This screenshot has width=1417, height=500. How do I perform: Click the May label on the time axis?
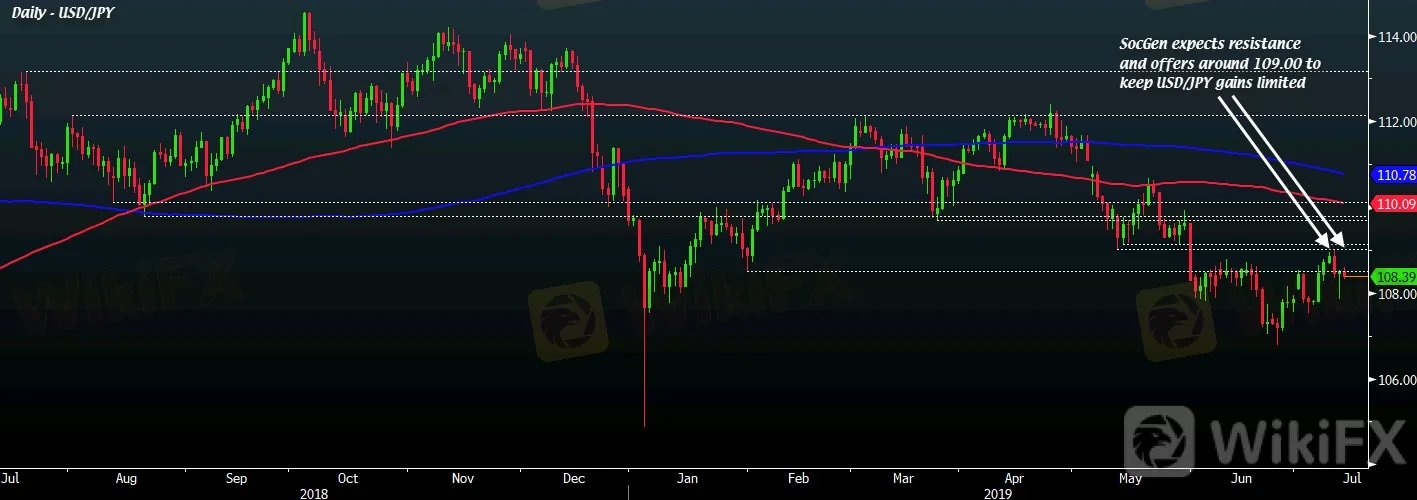tap(1131, 478)
